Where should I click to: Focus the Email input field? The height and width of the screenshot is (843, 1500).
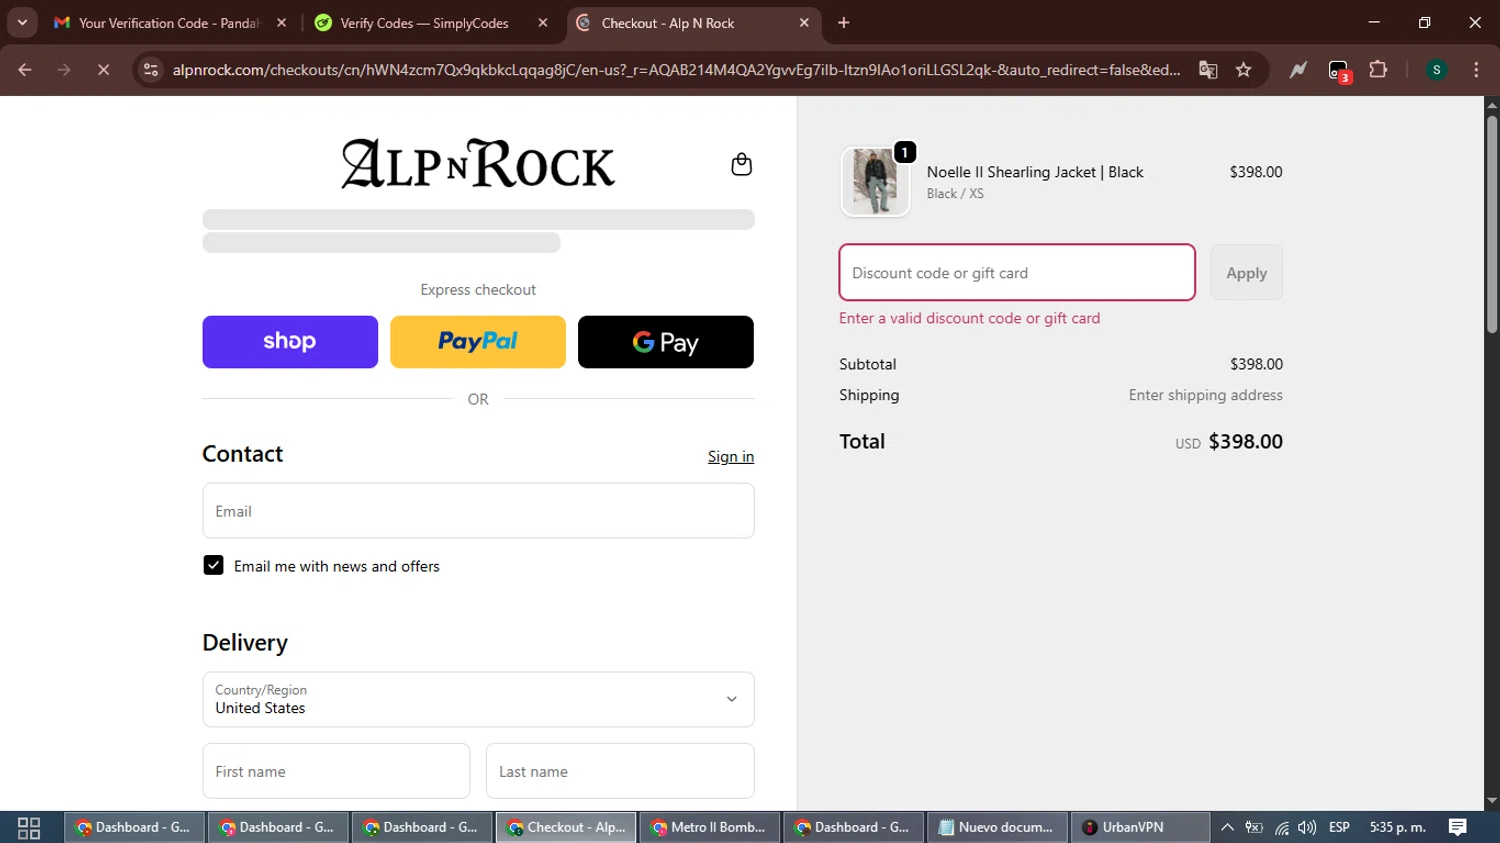point(478,511)
